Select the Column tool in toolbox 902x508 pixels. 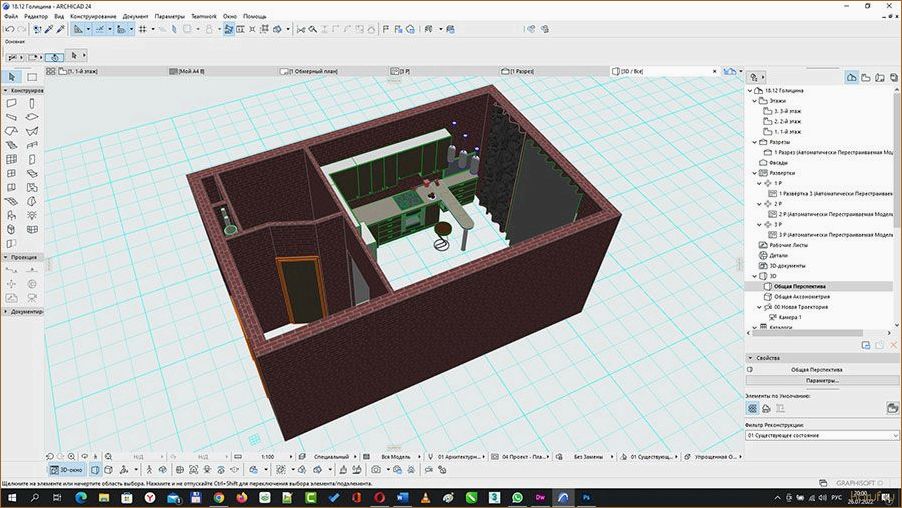32,103
